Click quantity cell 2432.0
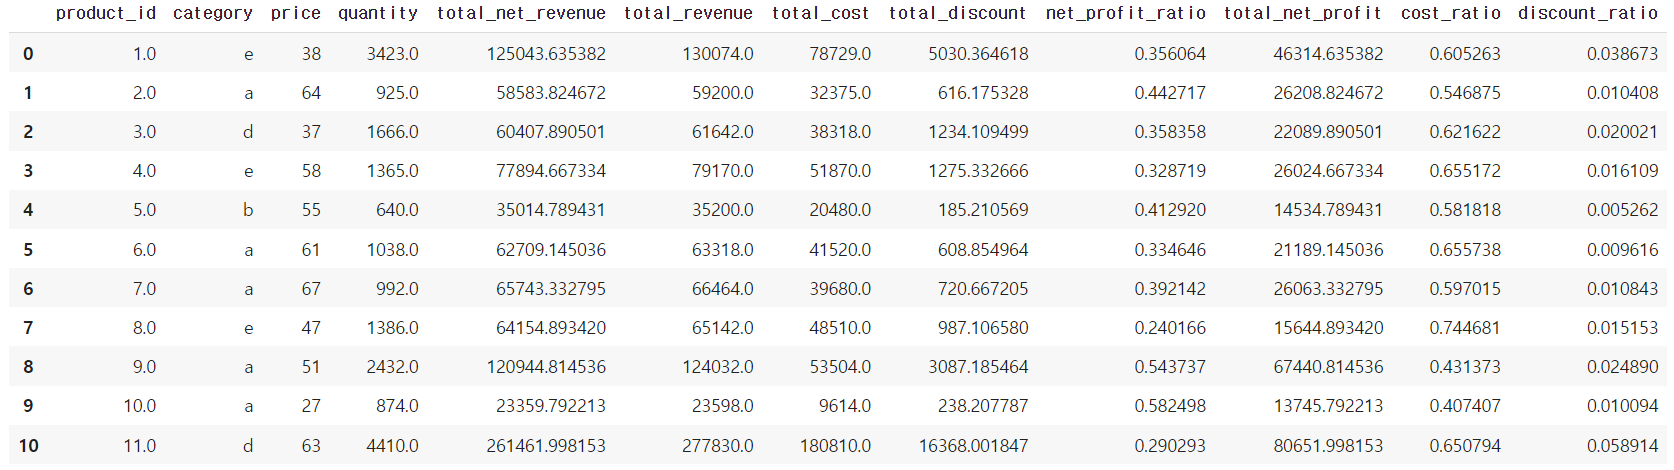 [x=393, y=367]
